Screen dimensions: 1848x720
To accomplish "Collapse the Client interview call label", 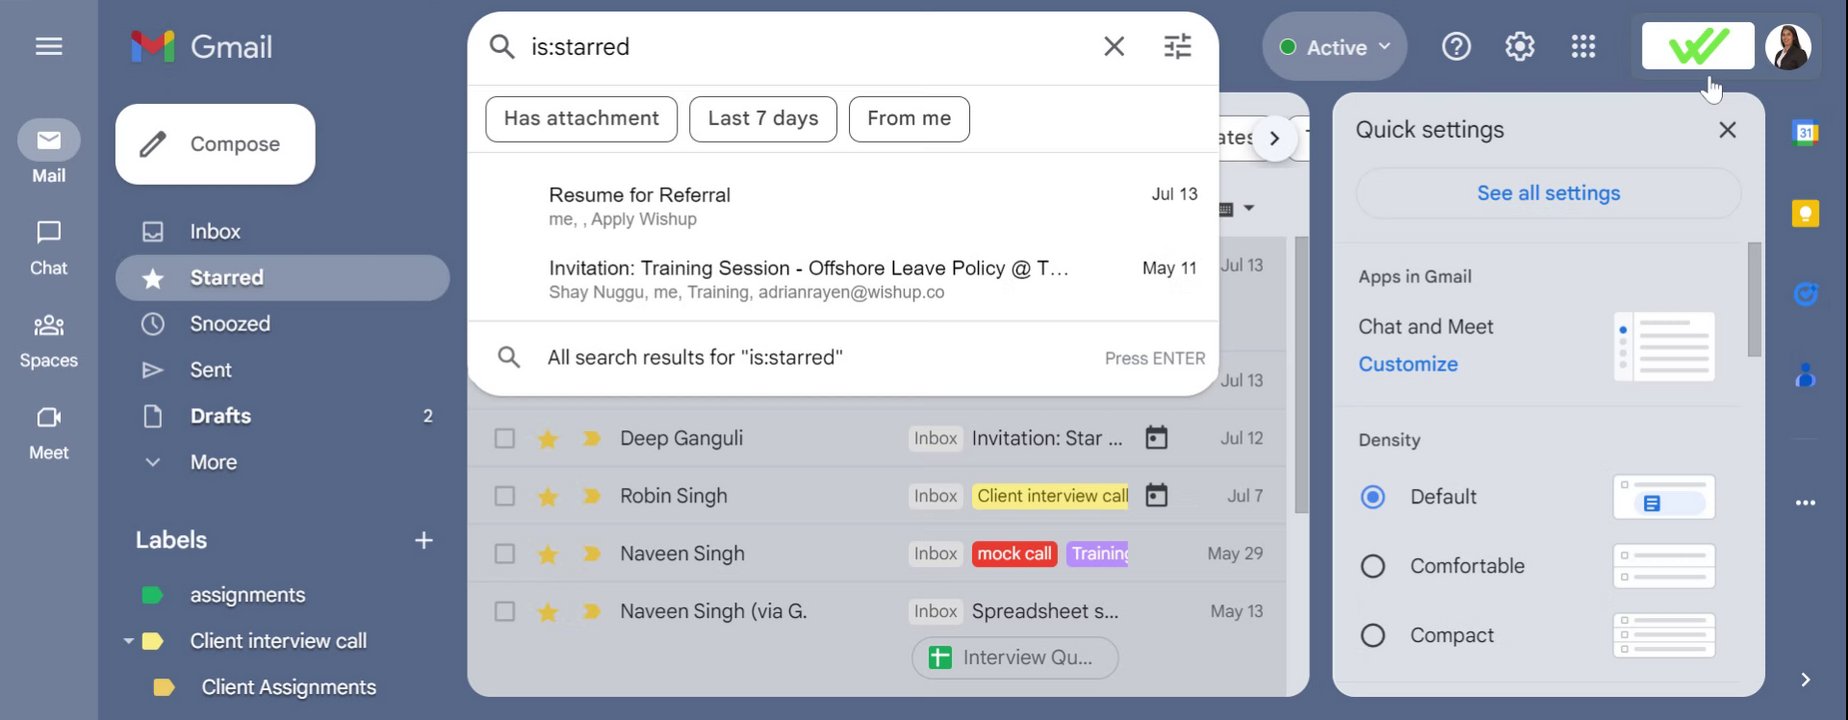I will point(128,641).
